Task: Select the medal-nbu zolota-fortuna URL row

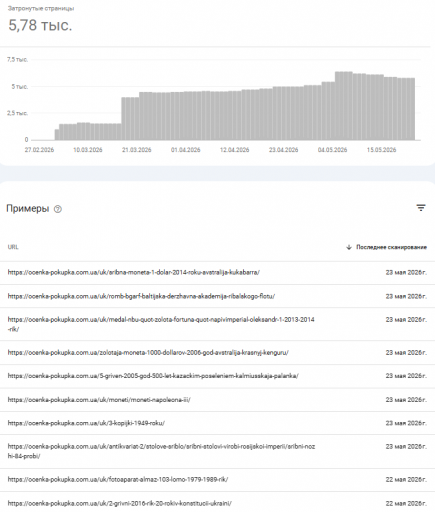Action: 217,324
